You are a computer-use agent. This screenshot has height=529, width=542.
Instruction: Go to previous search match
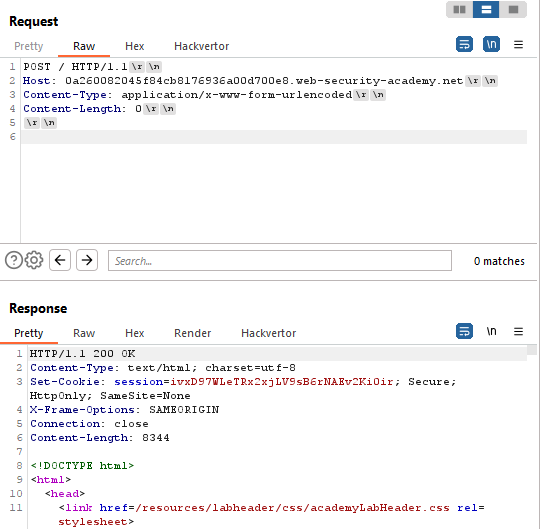[x=60, y=260]
